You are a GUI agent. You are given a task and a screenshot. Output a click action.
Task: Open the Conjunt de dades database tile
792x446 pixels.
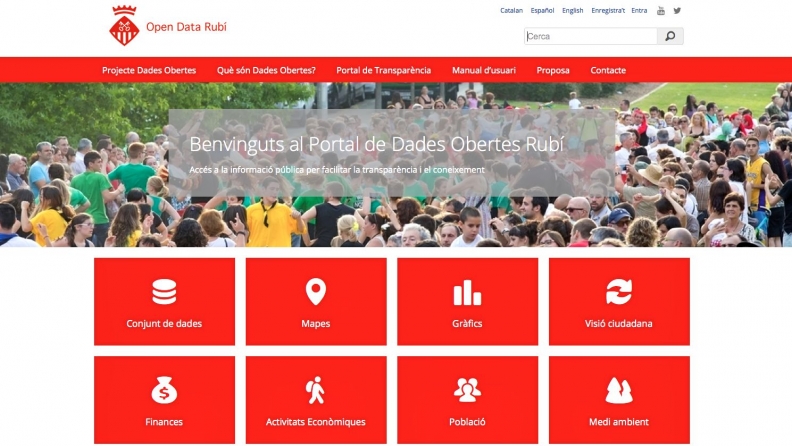(x=164, y=302)
